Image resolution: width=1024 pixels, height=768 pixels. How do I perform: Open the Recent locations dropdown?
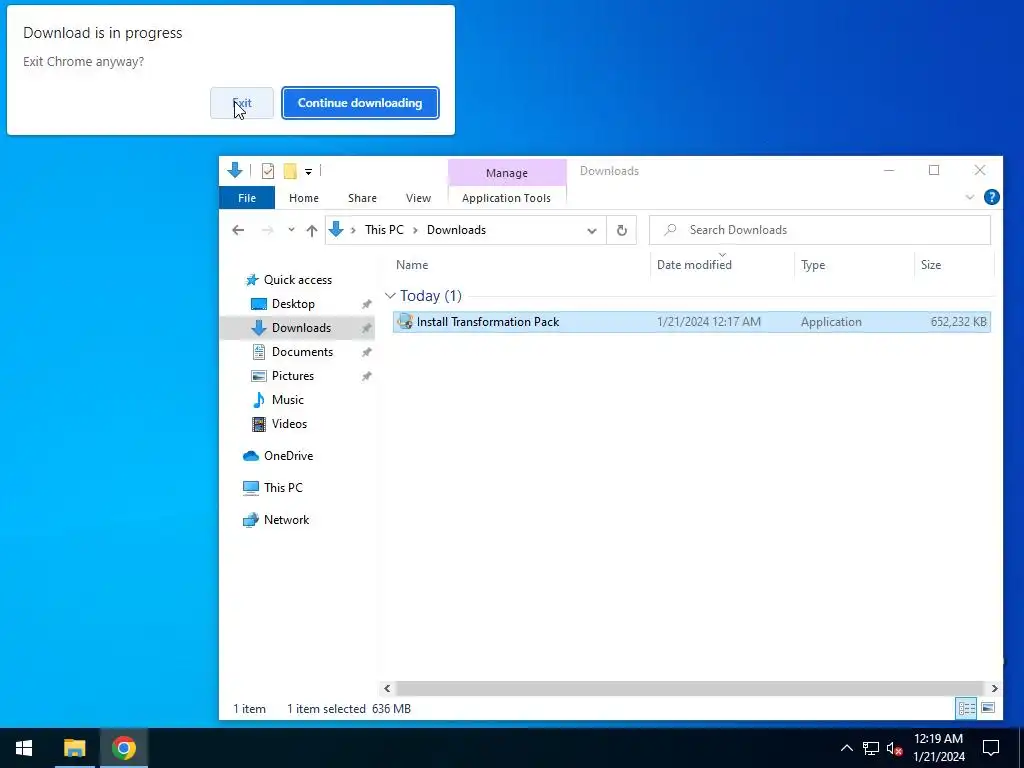click(x=291, y=230)
